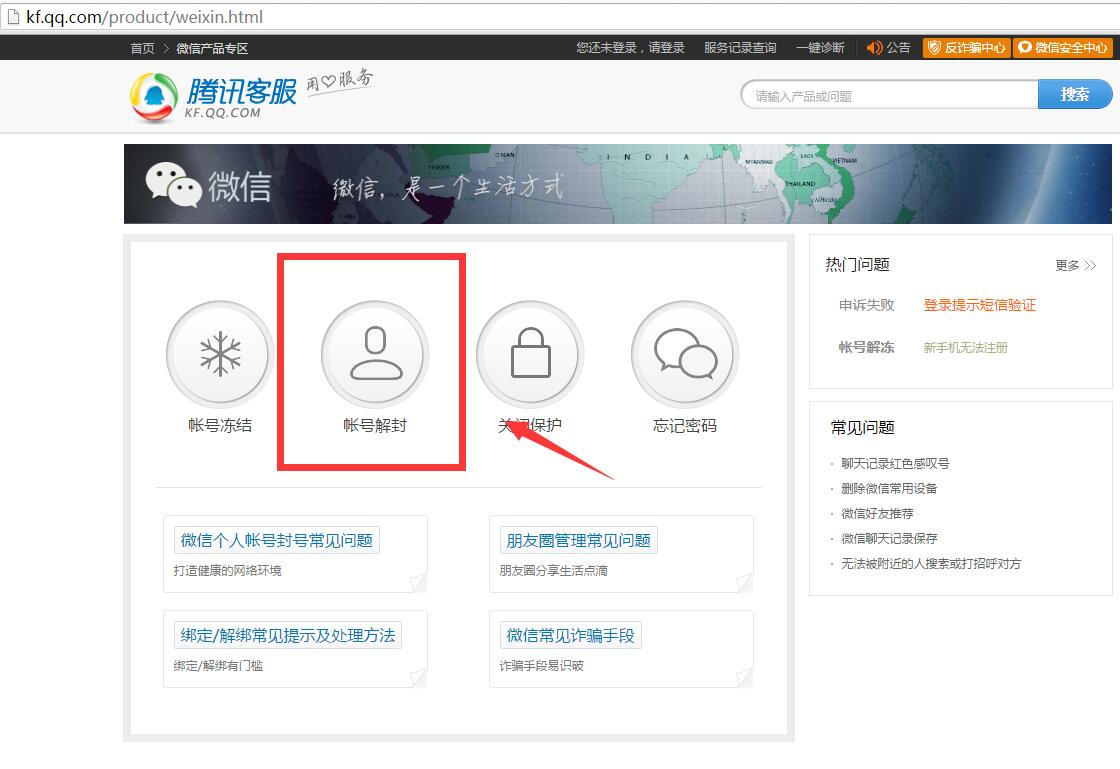Open the 帐号解封 person icon
Viewport: 1120px width, 769px height.
tap(375, 354)
